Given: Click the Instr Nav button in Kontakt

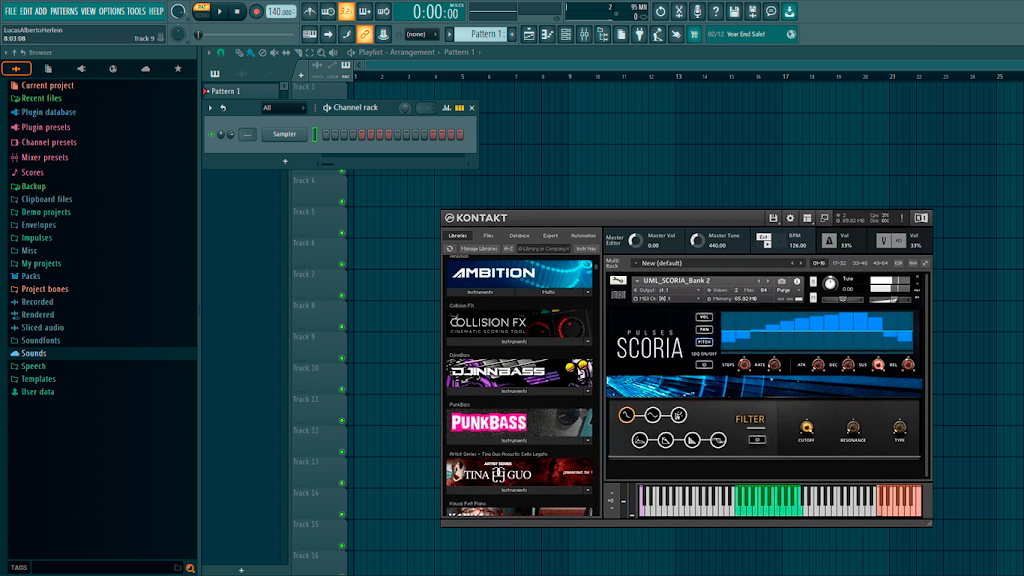Looking at the screenshot, I should click(586, 249).
